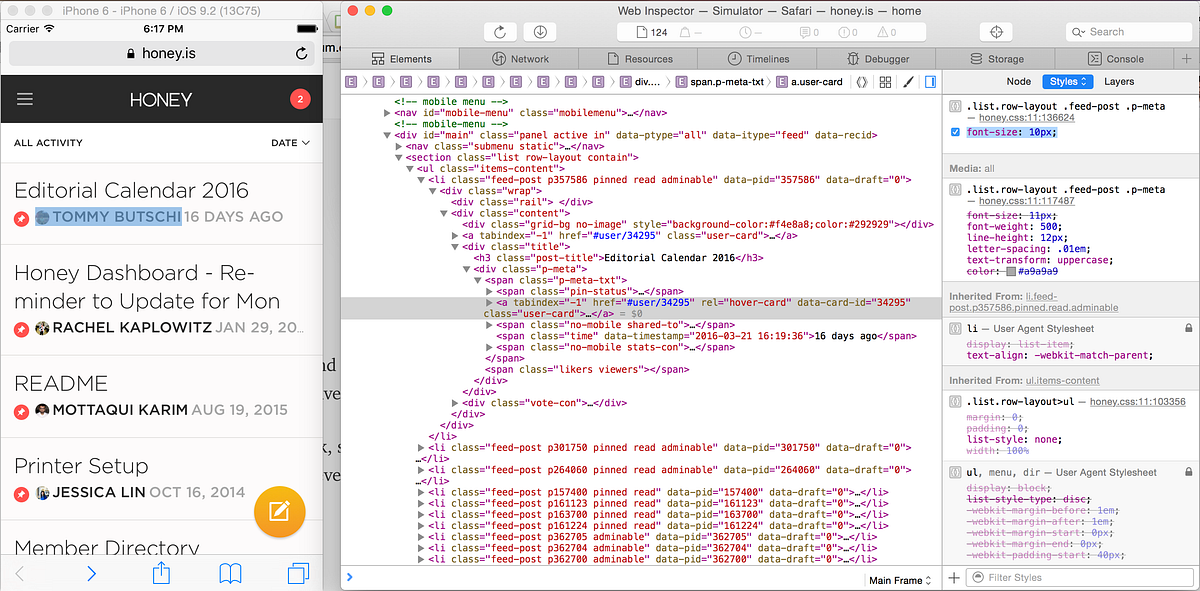Click the resource count 124 indicator
The image size is (1200, 591).
coord(651,32)
